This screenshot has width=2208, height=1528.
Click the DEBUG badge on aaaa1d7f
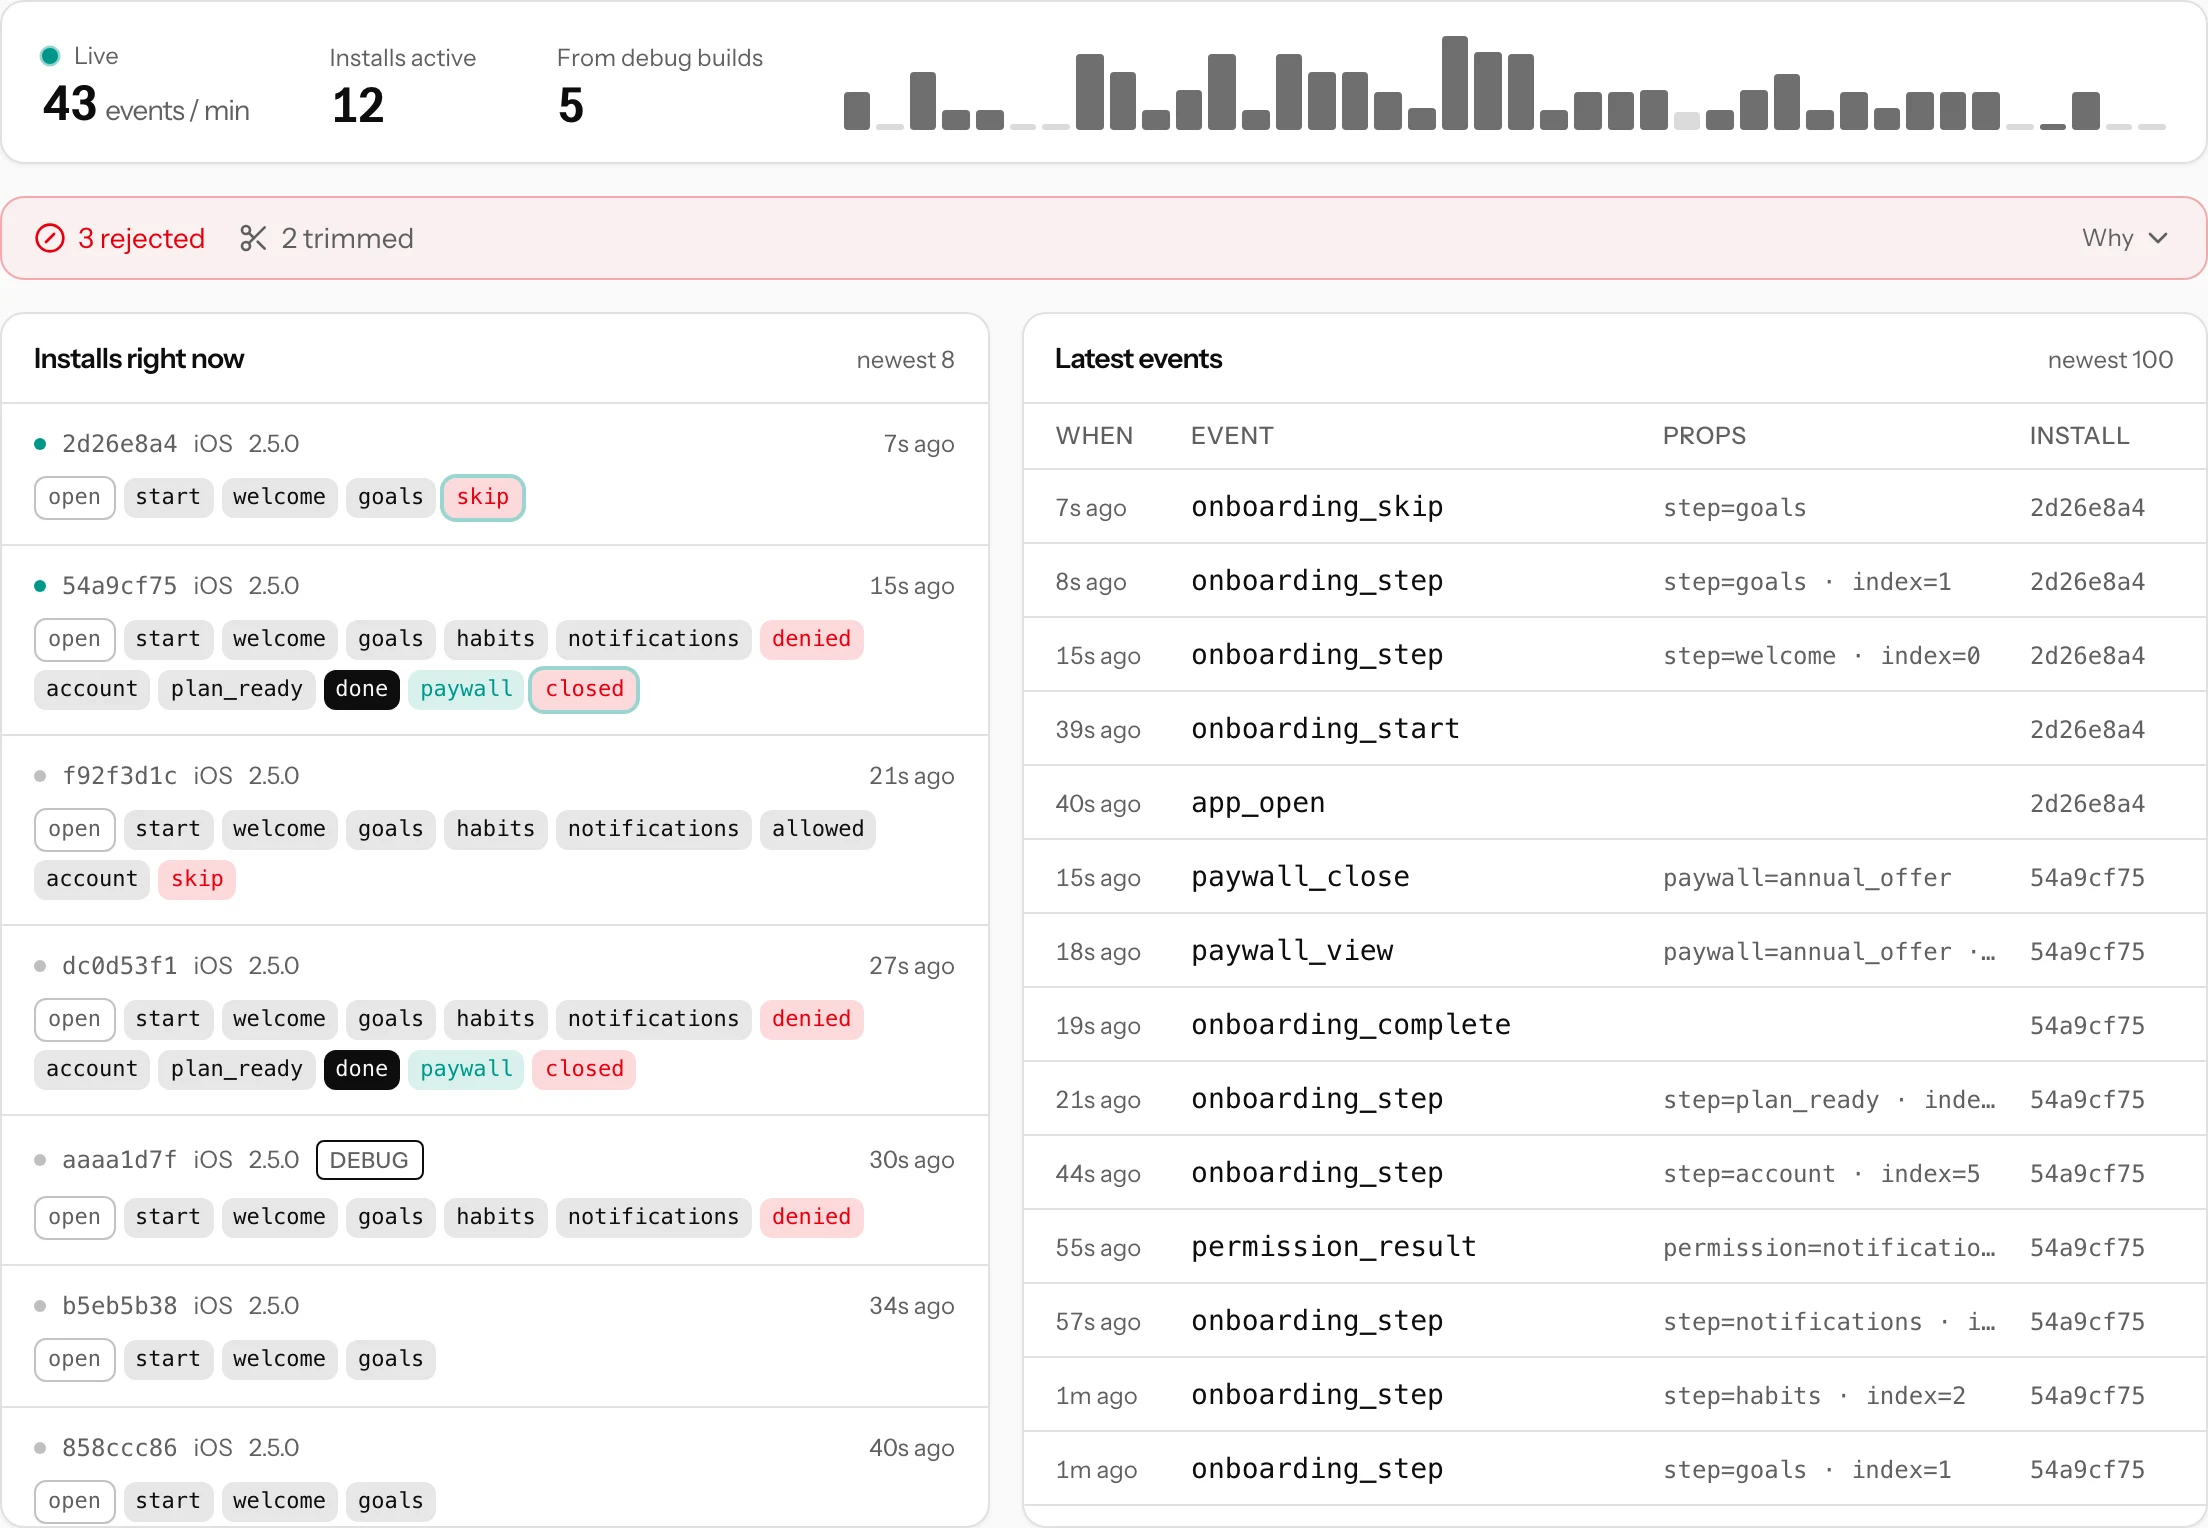369,1160
